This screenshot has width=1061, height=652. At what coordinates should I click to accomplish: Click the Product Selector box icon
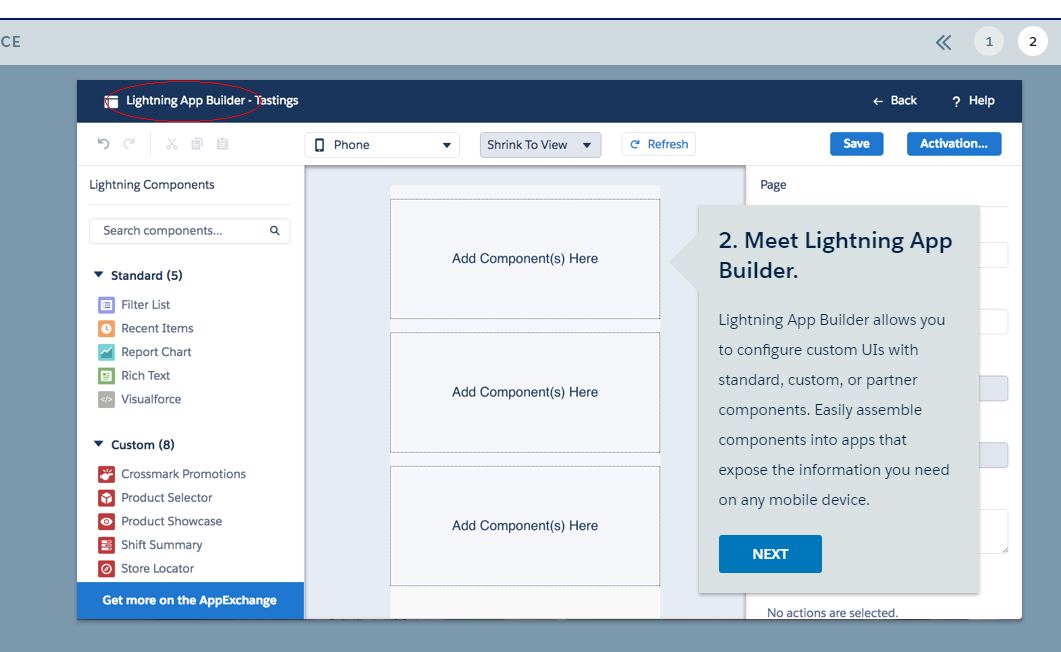106,498
